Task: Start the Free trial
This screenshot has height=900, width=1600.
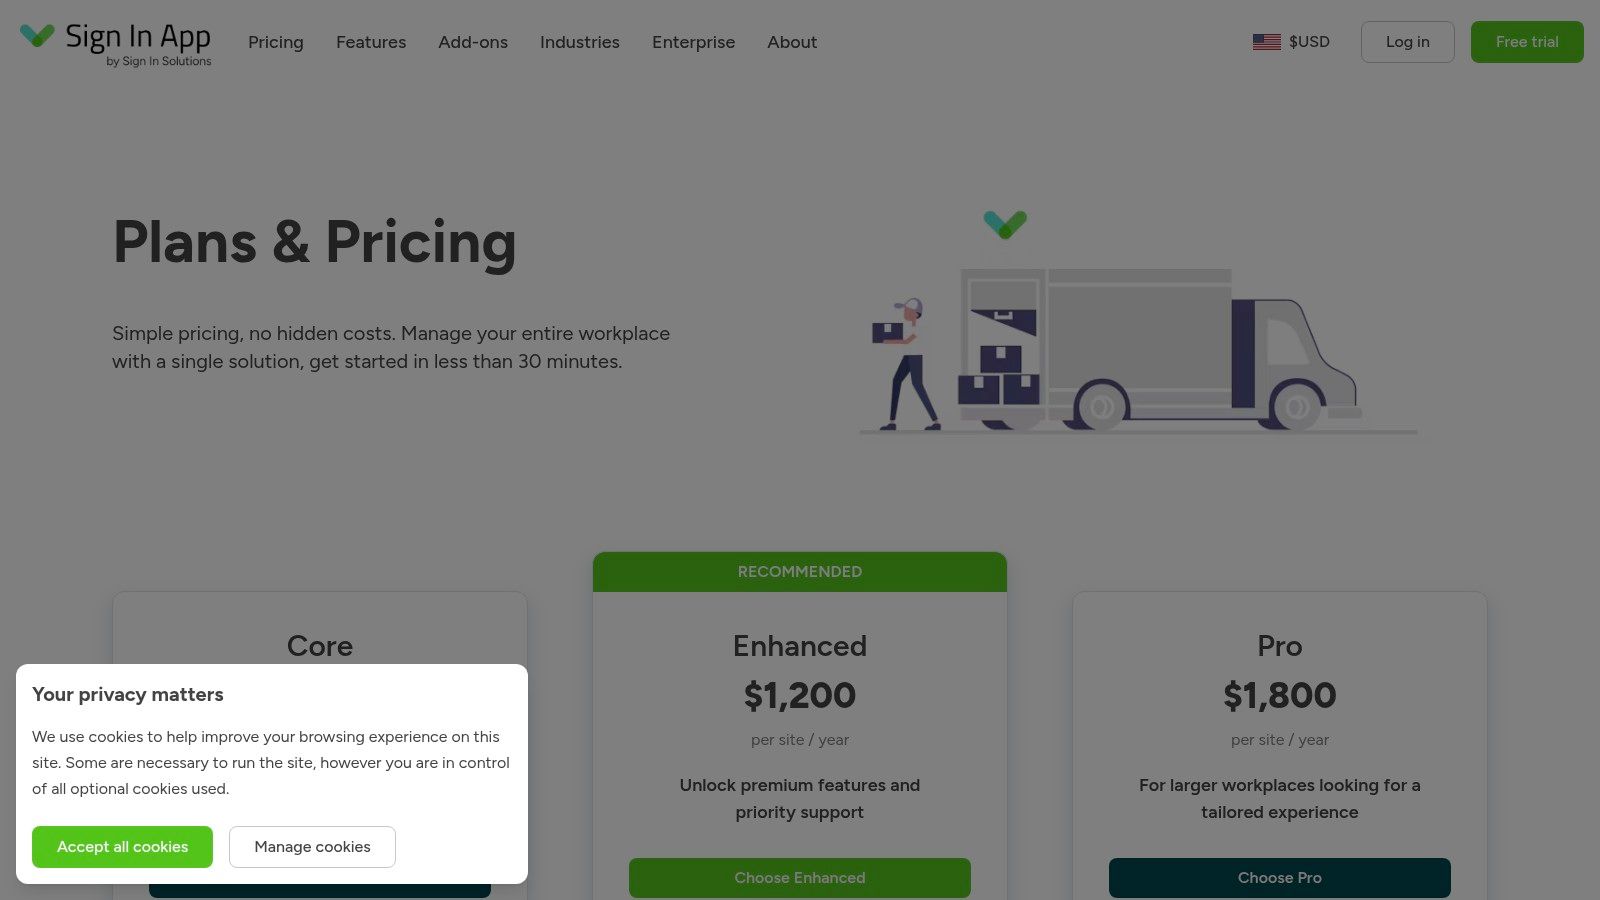Action: click(1526, 42)
